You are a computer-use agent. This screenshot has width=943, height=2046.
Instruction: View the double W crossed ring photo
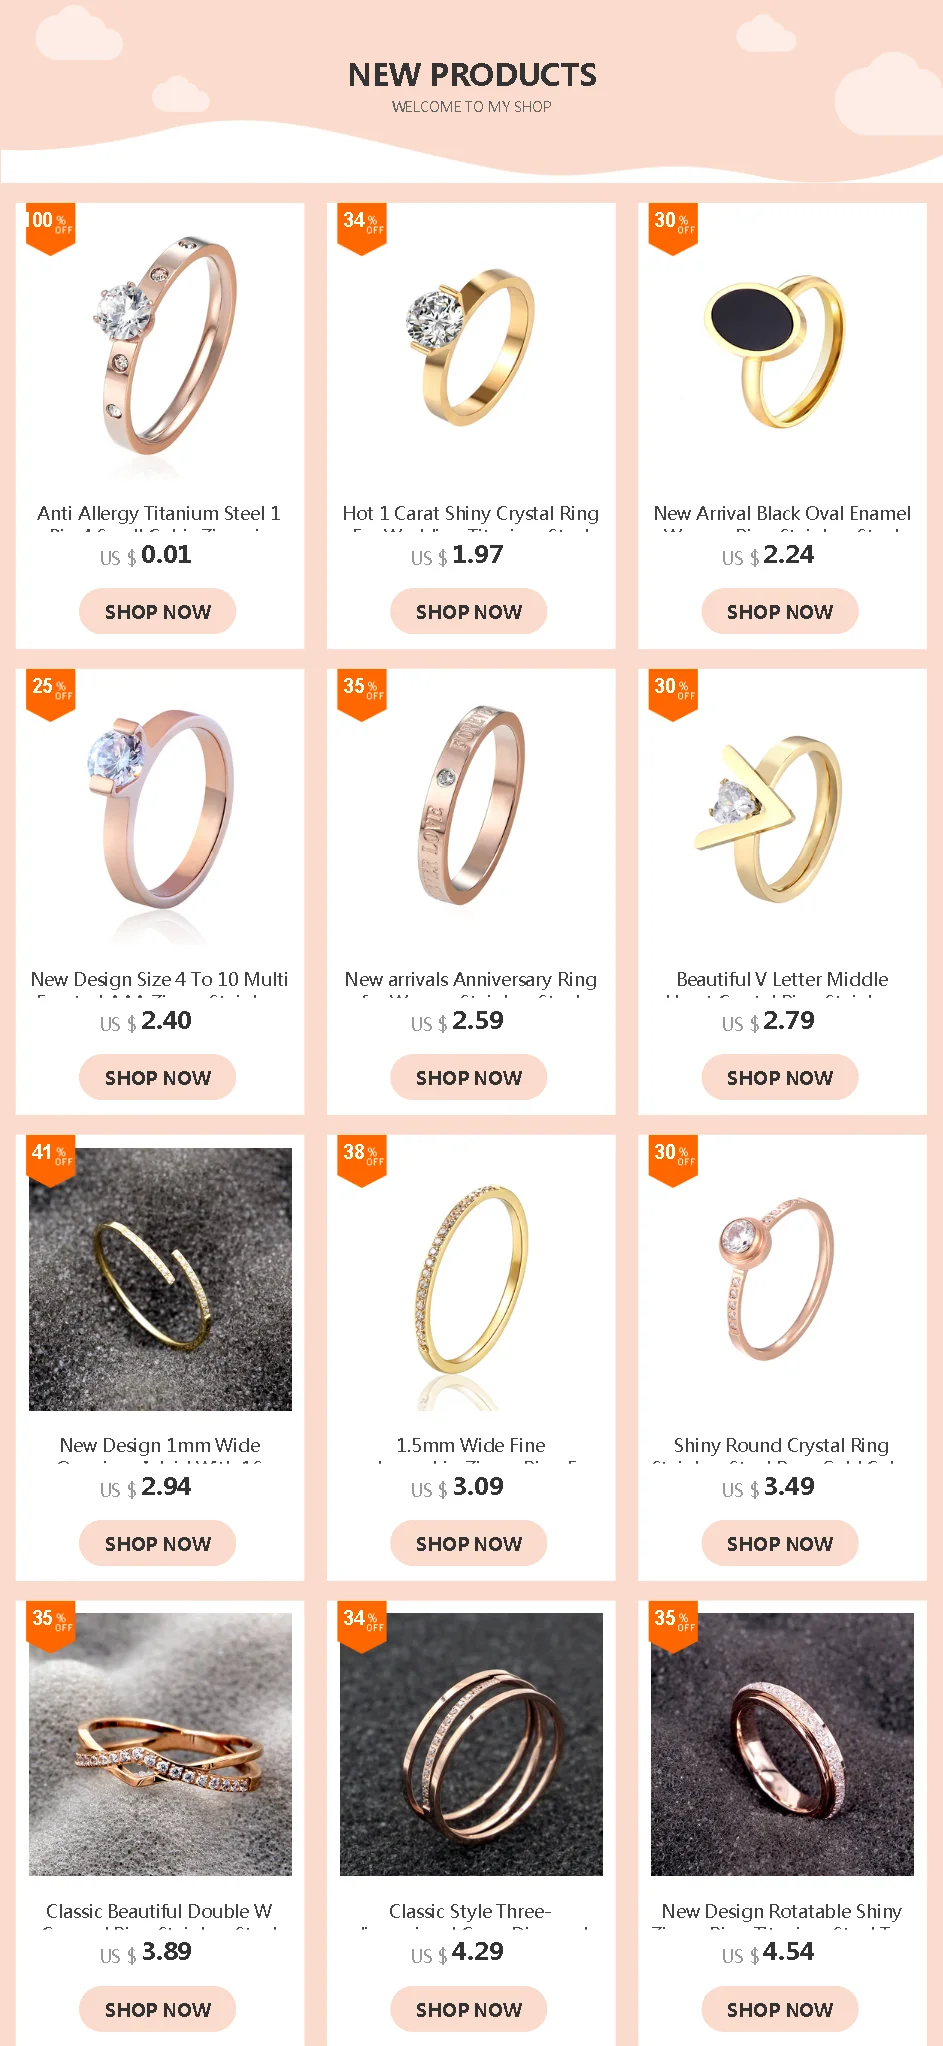point(160,1744)
